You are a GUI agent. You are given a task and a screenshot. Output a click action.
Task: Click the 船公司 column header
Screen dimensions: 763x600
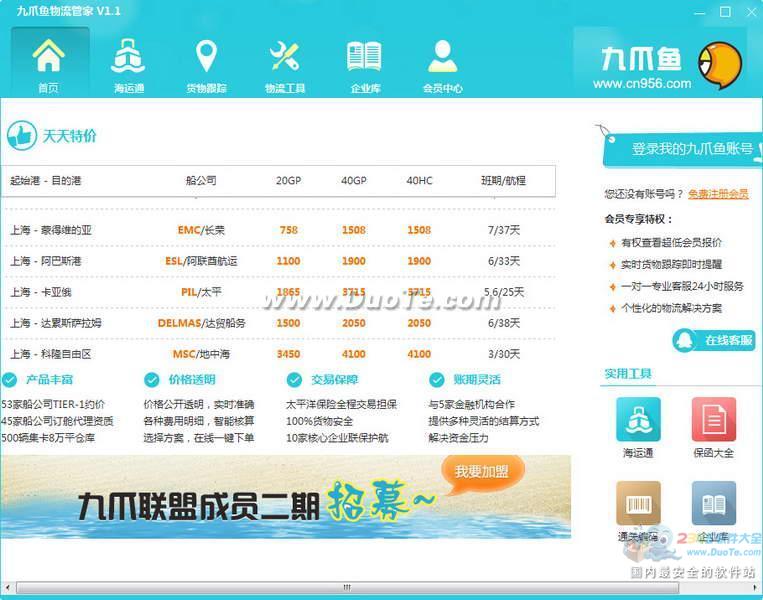coord(201,181)
